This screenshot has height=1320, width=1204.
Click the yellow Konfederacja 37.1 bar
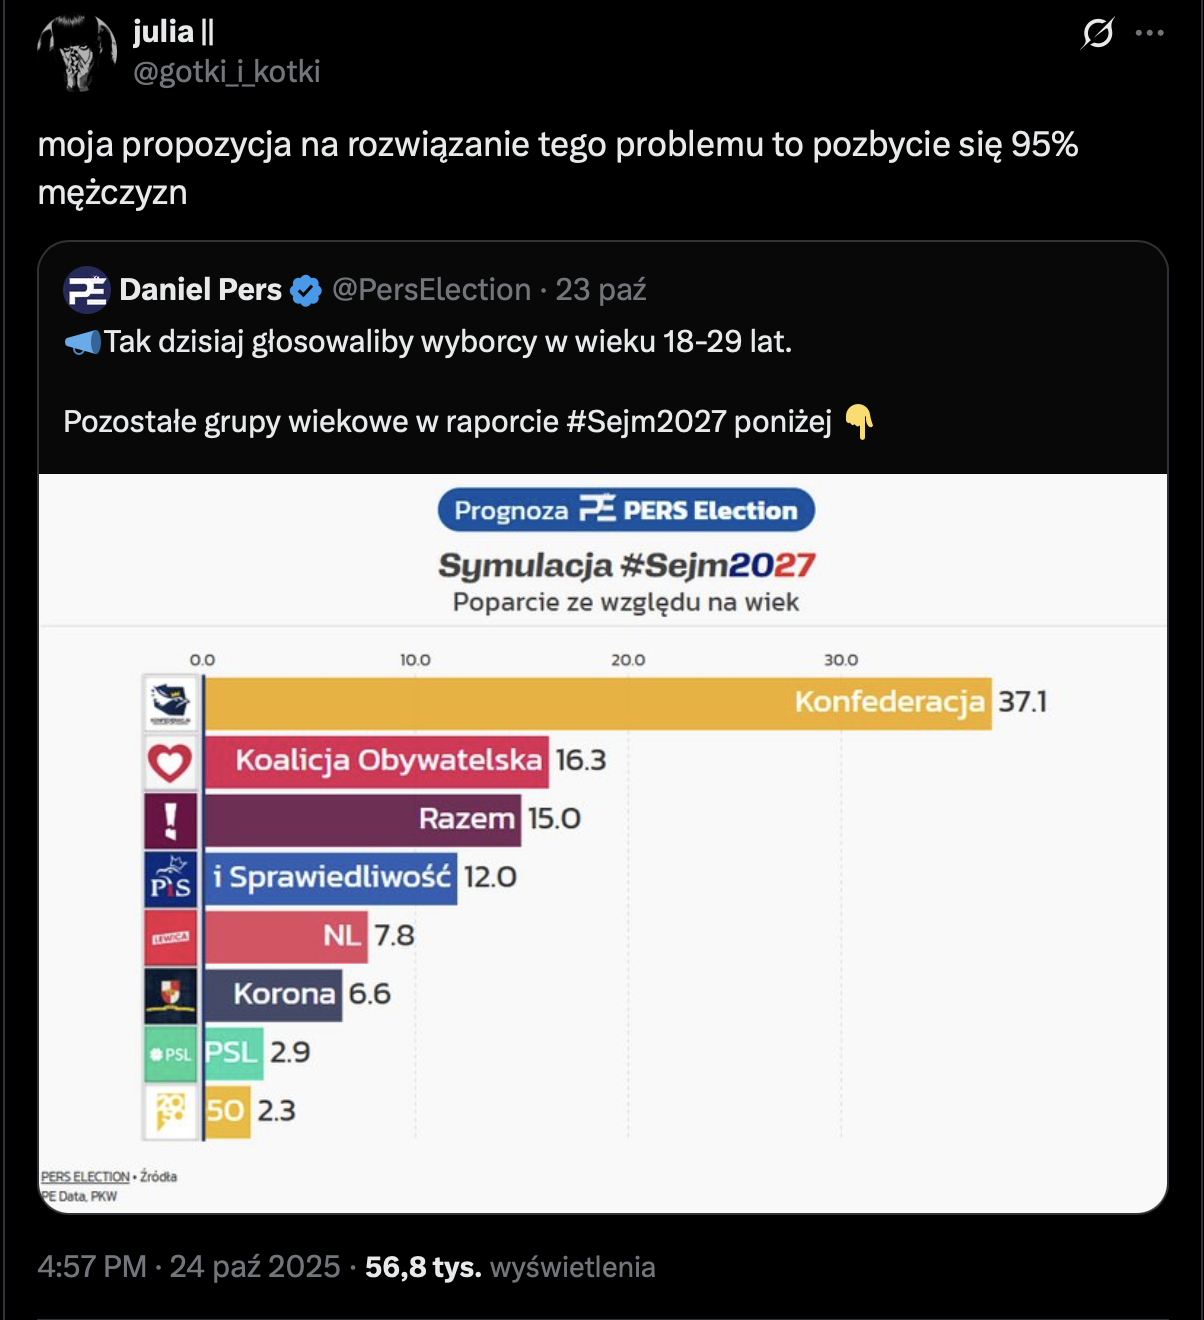[x=597, y=703]
